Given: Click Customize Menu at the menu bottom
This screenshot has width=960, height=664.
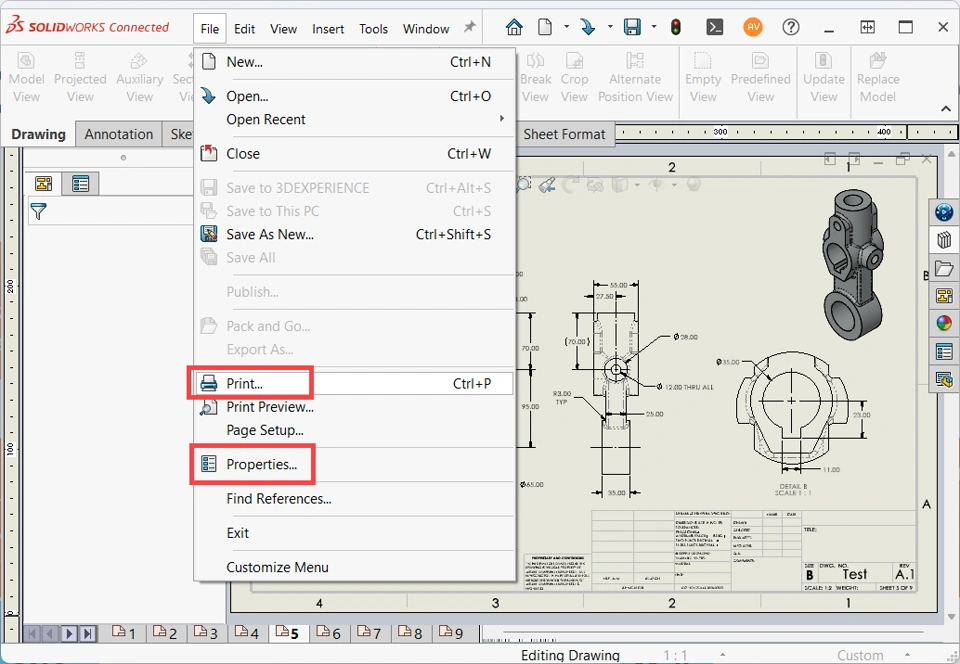Looking at the screenshot, I should (x=277, y=567).
